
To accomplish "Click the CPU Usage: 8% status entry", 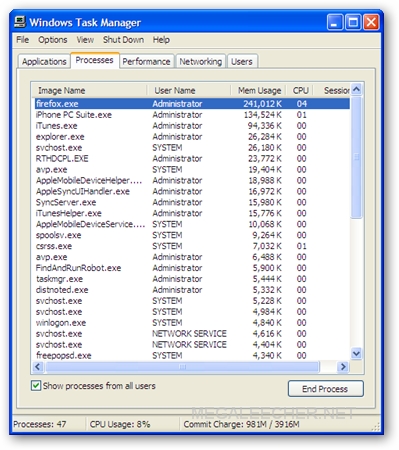I will [x=120, y=424].
